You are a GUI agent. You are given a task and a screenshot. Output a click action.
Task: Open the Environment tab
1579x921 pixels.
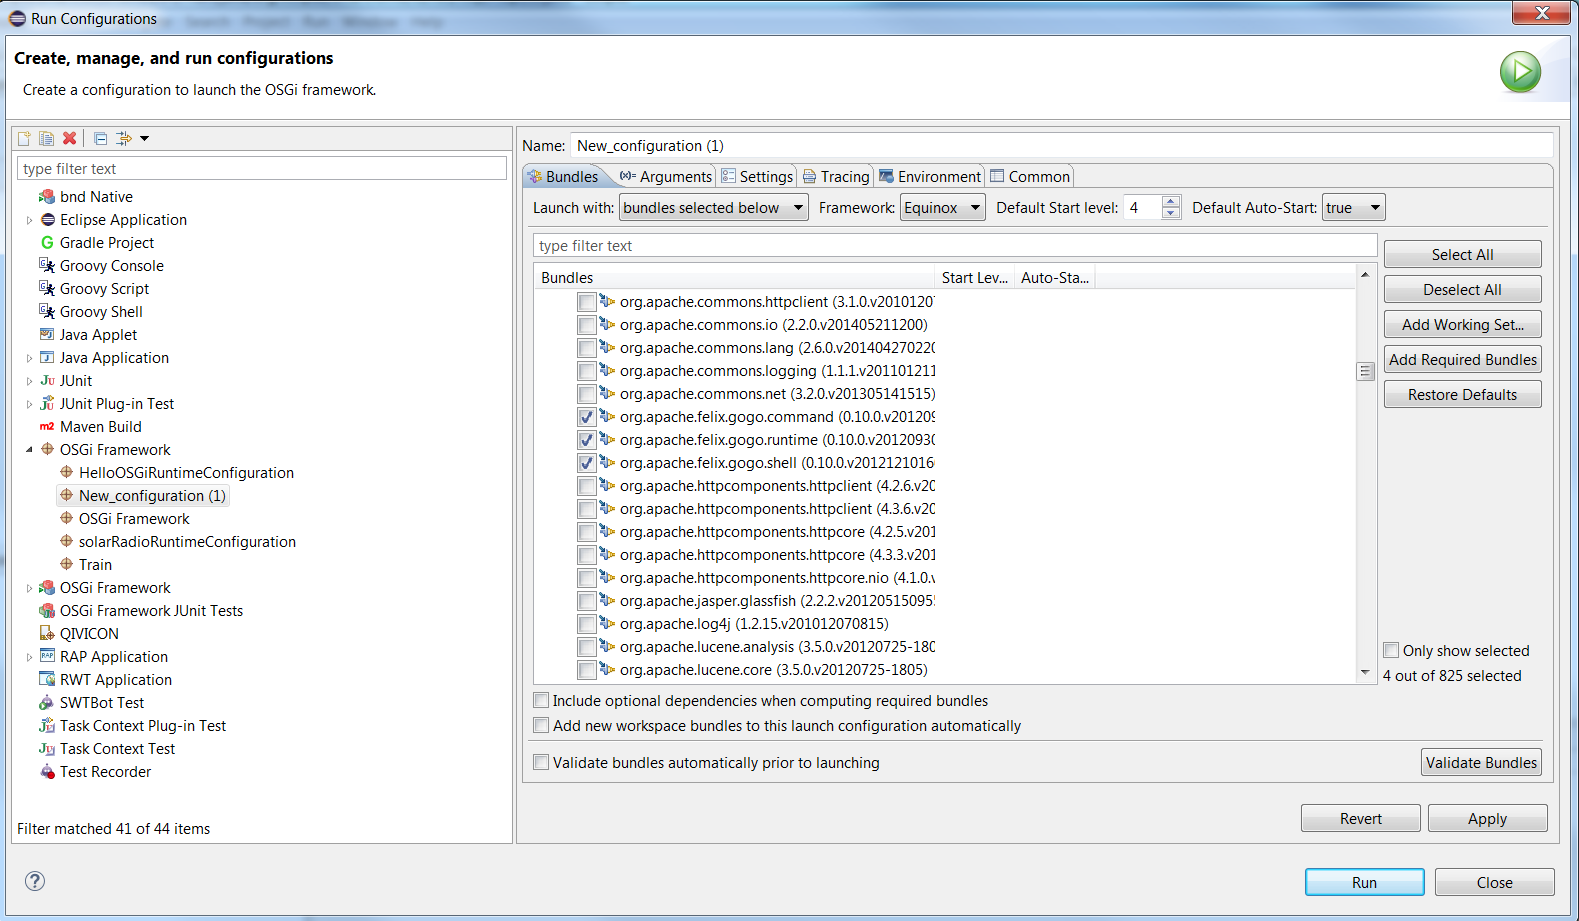coord(930,177)
